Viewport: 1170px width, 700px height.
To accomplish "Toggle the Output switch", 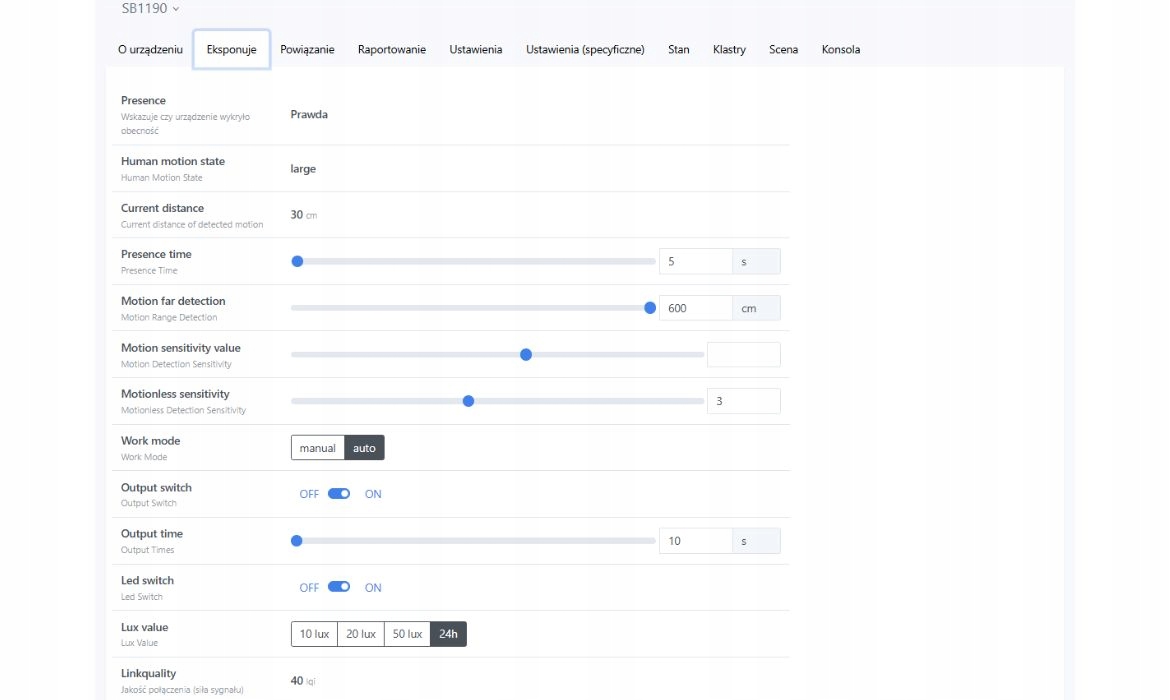I will 339,494.
